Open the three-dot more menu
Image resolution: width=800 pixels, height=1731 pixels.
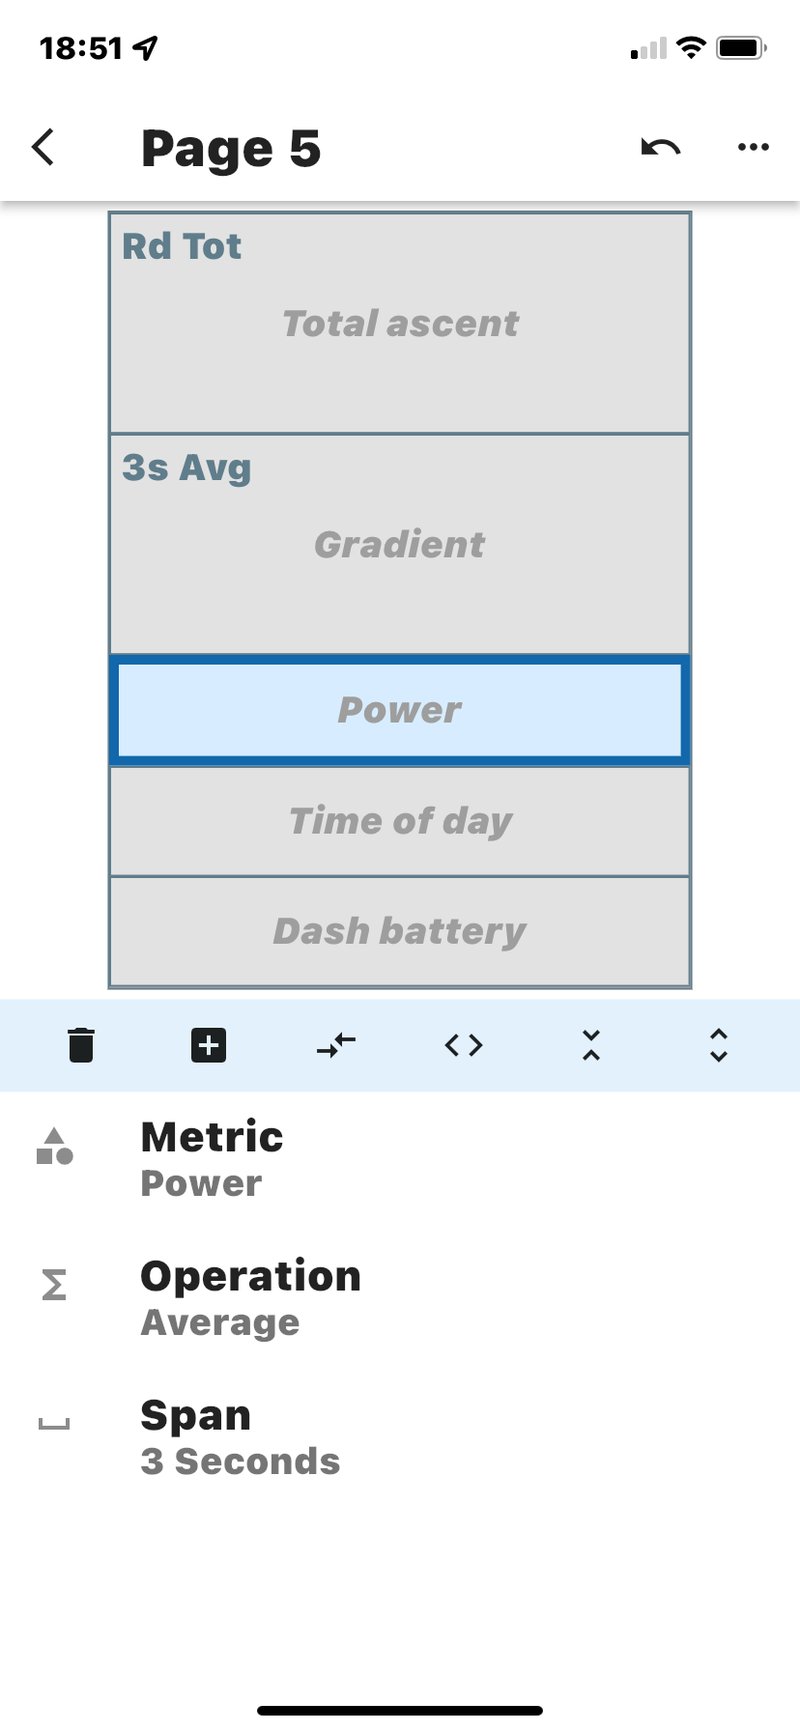pyautogui.click(x=752, y=147)
